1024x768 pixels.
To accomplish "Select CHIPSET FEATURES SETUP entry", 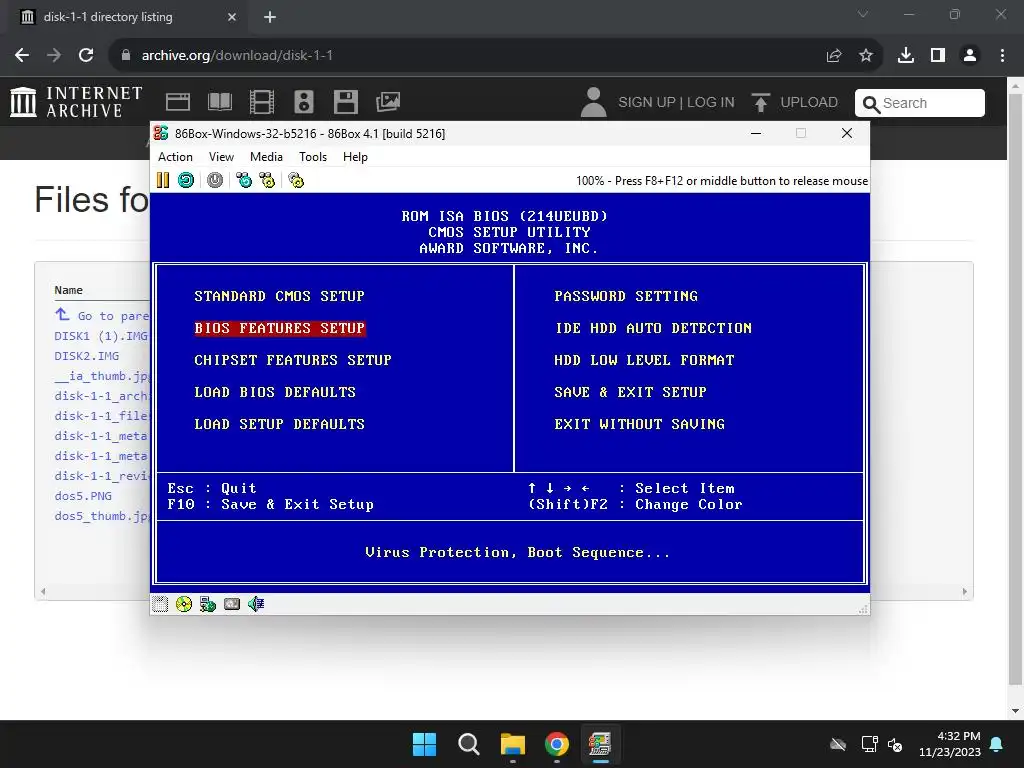I will [293, 360].
